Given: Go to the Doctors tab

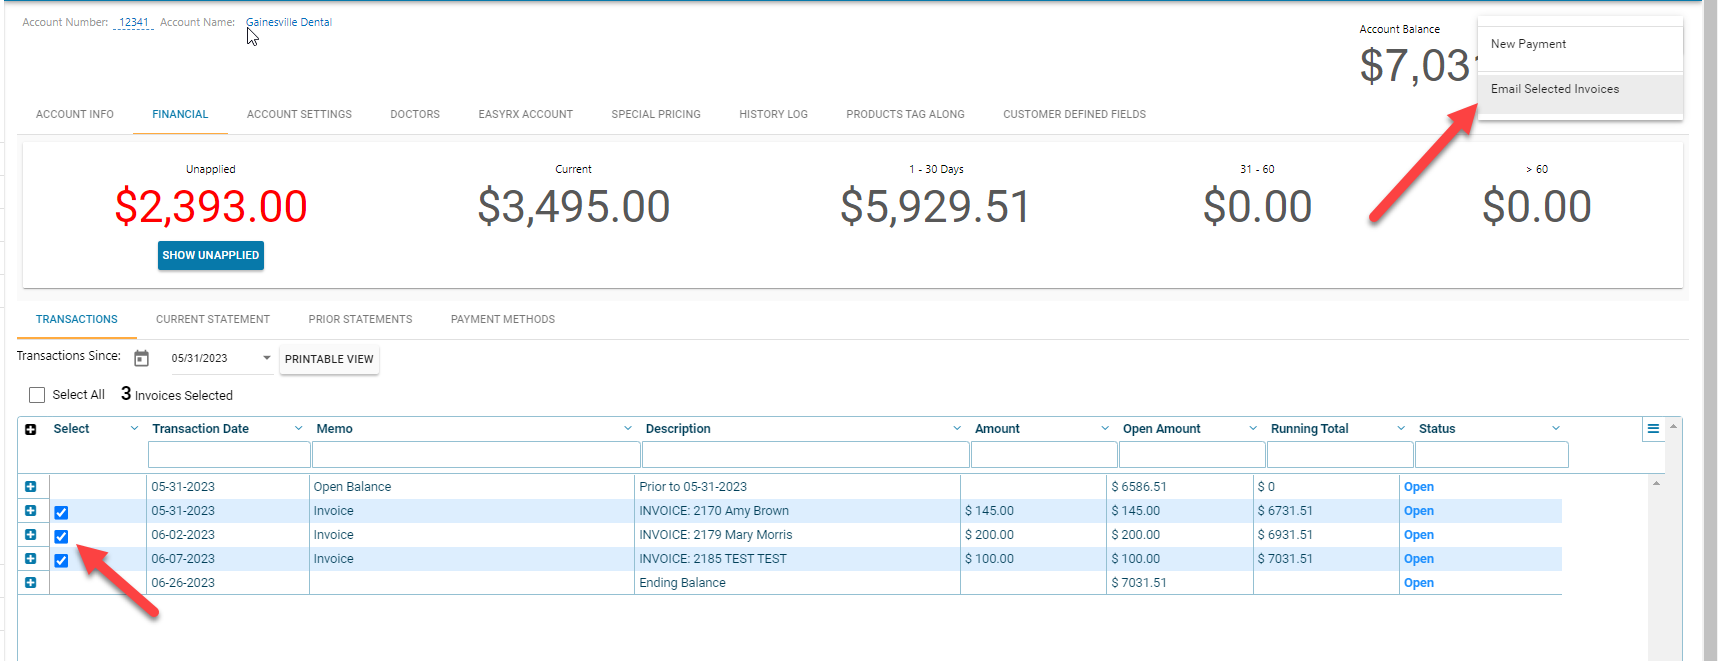Looking at the screenshot, I should [415, 115].
